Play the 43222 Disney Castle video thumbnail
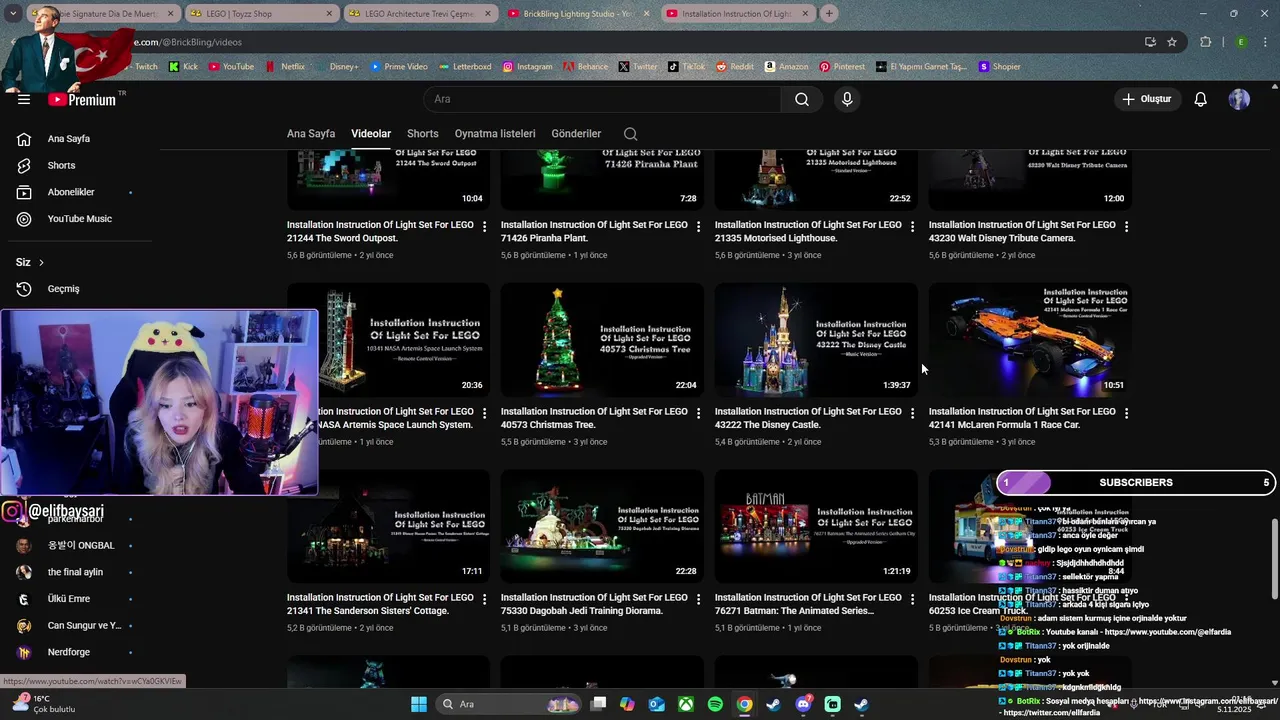1280x720 pixels. coord(816,340)
